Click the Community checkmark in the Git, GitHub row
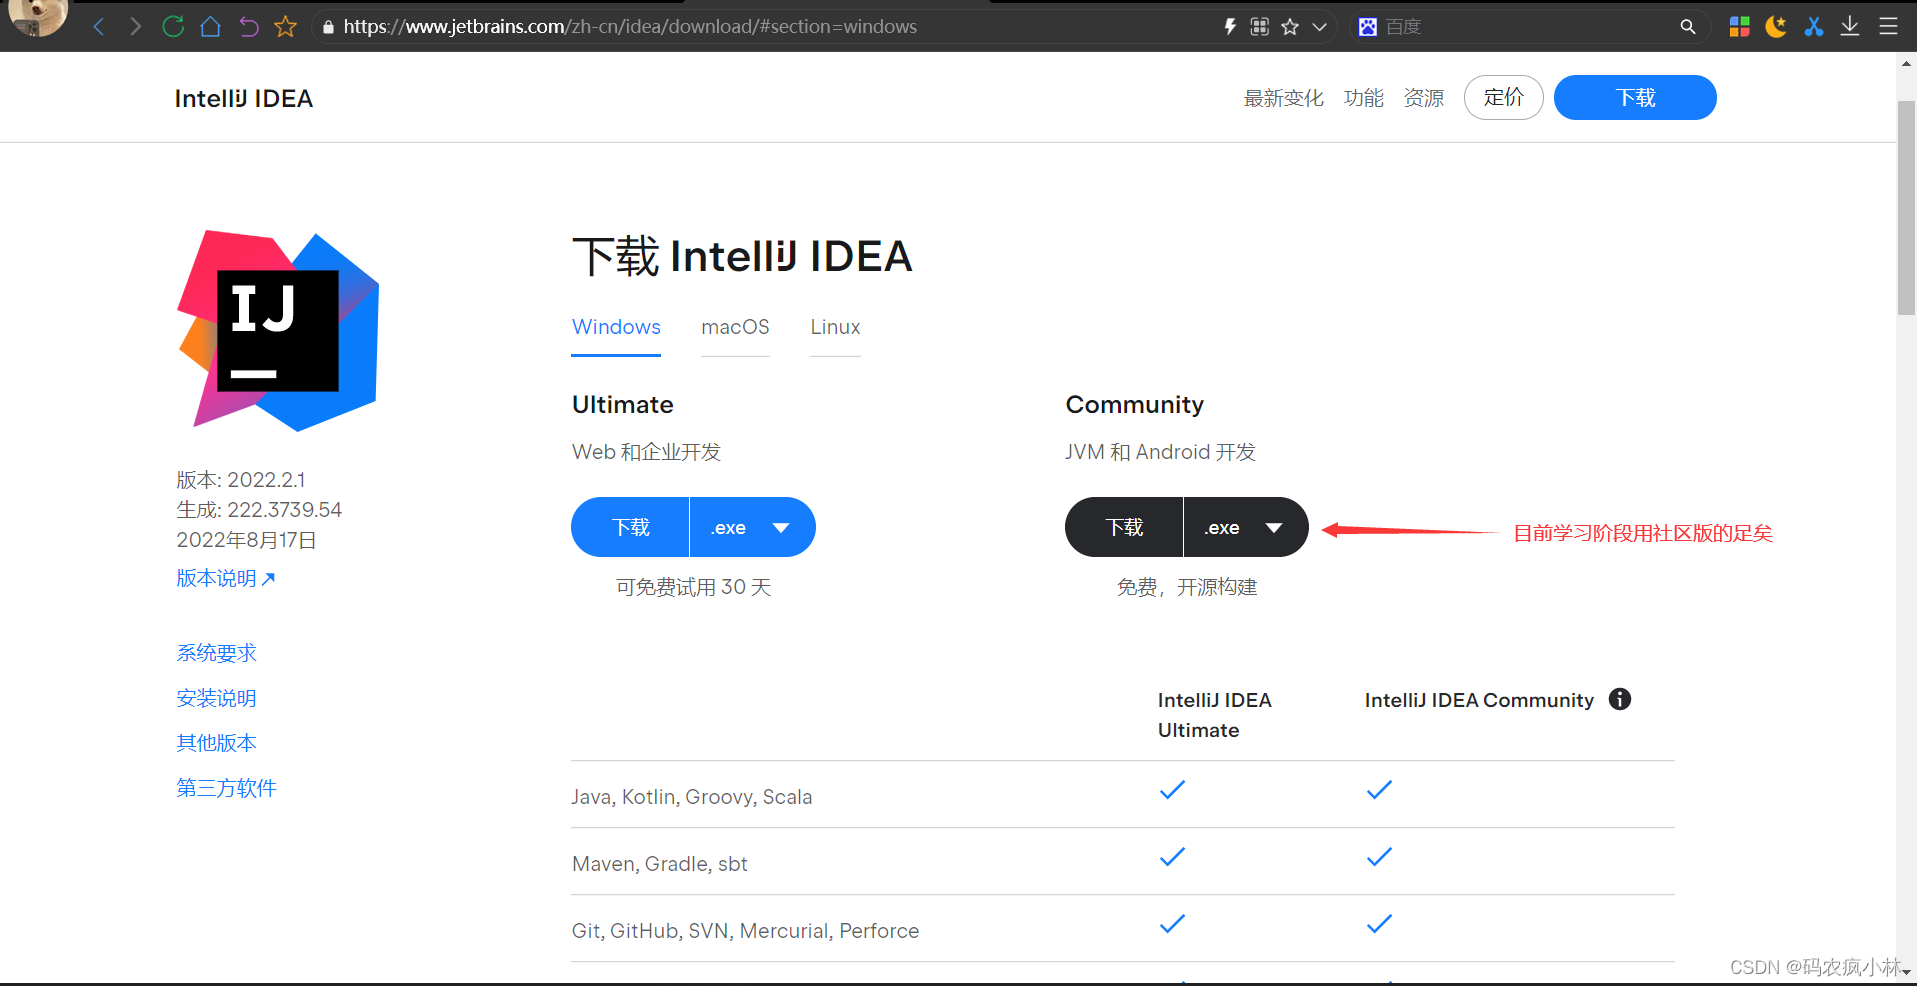Screen dimensions: 1917x986 pos(1379,924)
